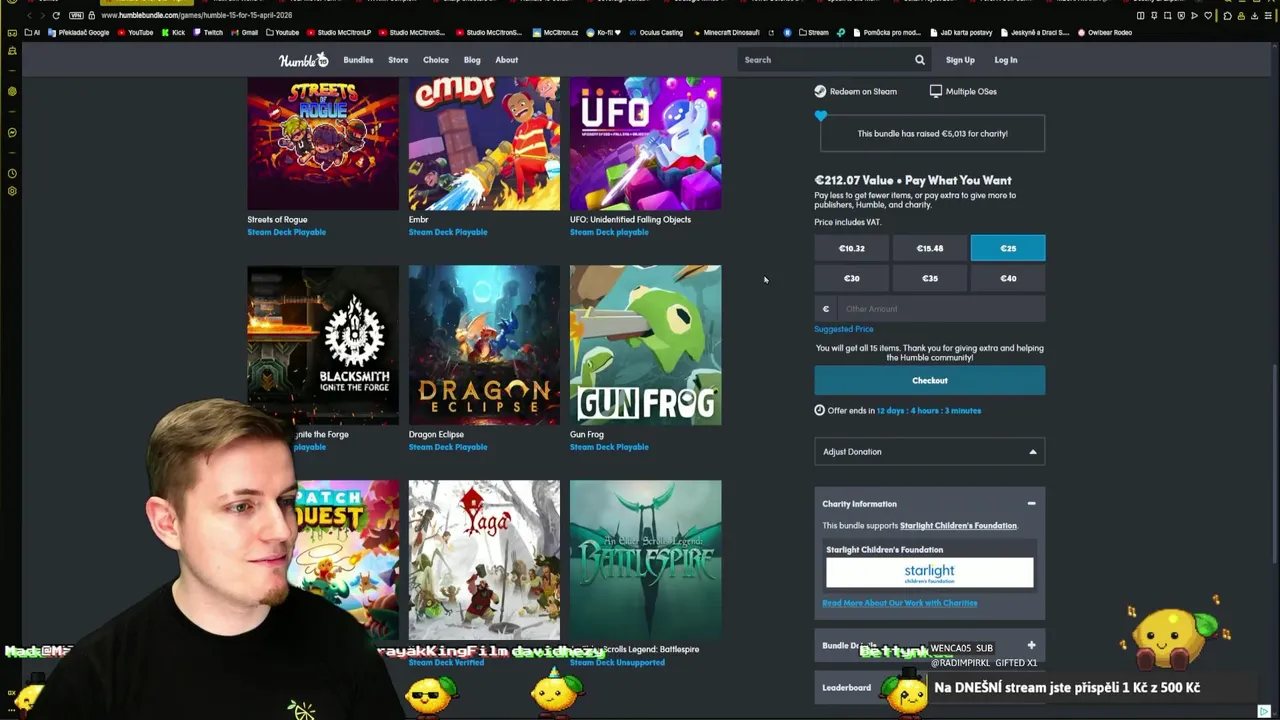Select the €15.48 price tier
This screenshot has height=720, width=1280.
[x=930, y=248]
